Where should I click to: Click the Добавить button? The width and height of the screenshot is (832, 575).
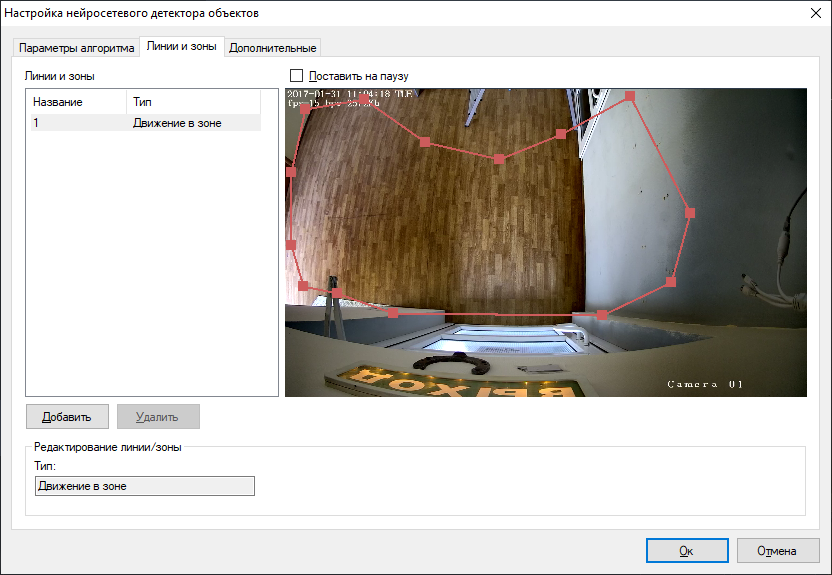coord(66,417)
